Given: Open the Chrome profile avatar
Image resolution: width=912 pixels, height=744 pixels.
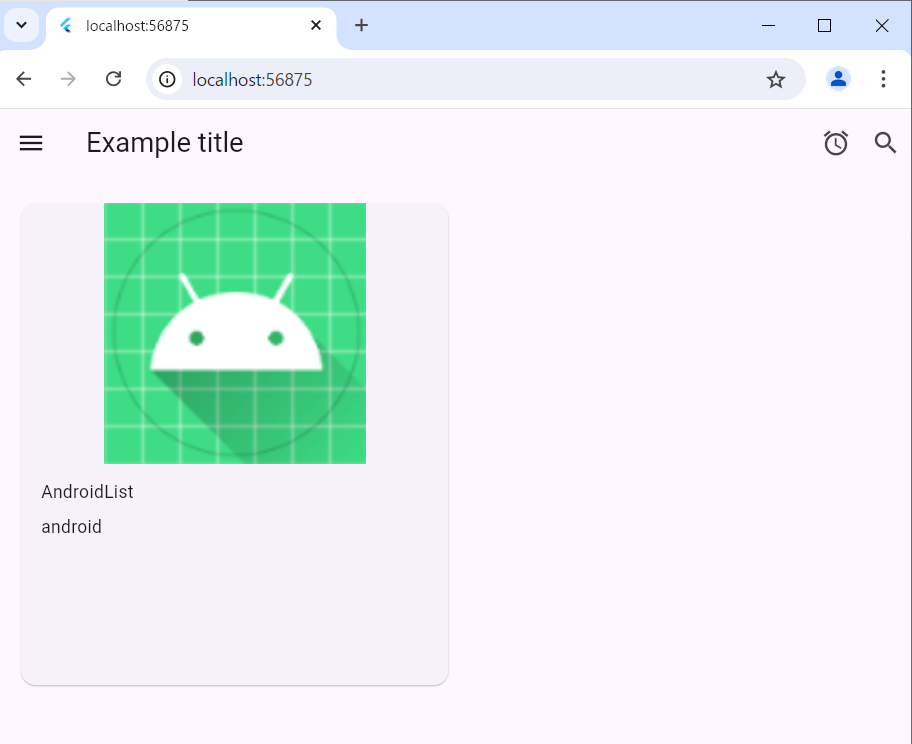Looking at the screenshot, I should 838,79.
